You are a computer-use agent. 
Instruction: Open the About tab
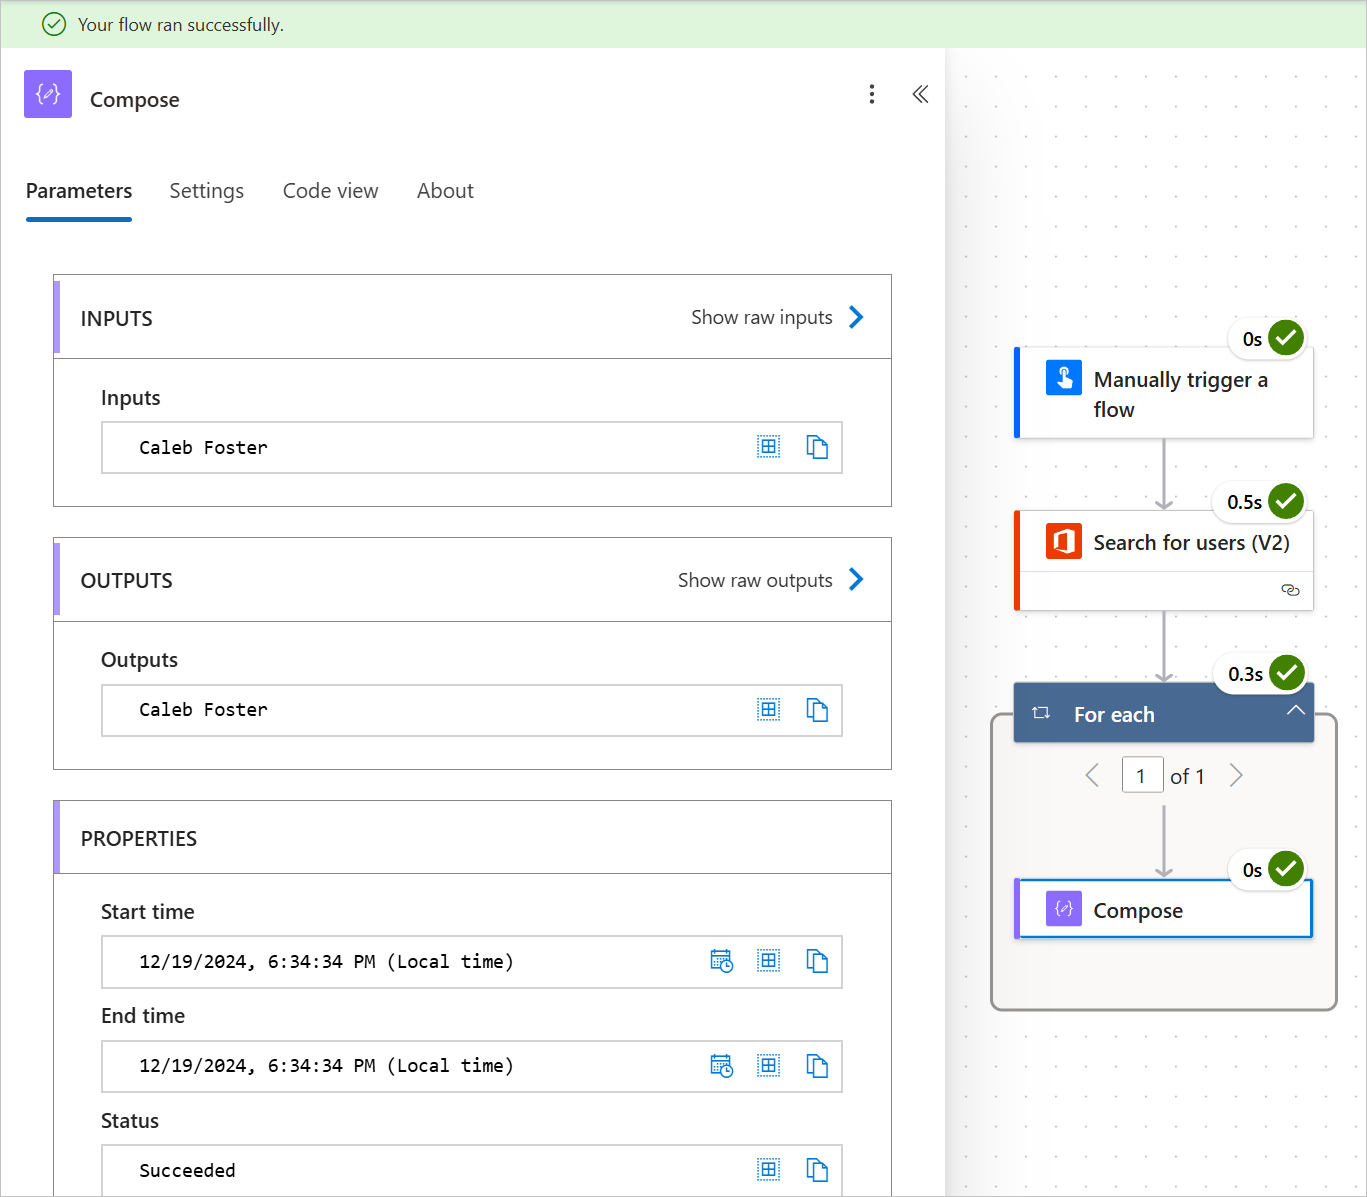point(445,191)
